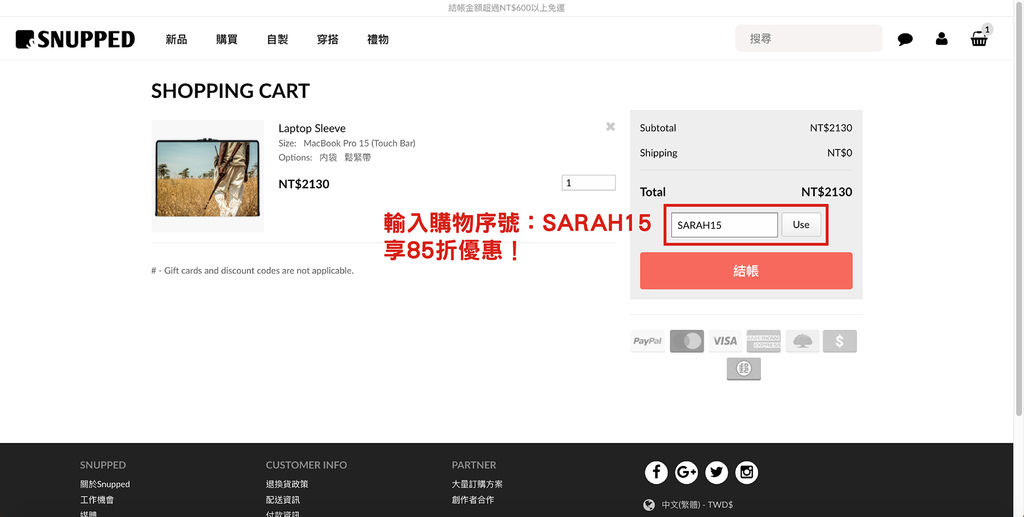The width and height of the screenshot is (1024, 517).
Task: Click the Size: MacBook Pro 15 text
Action: click(347, 143)
